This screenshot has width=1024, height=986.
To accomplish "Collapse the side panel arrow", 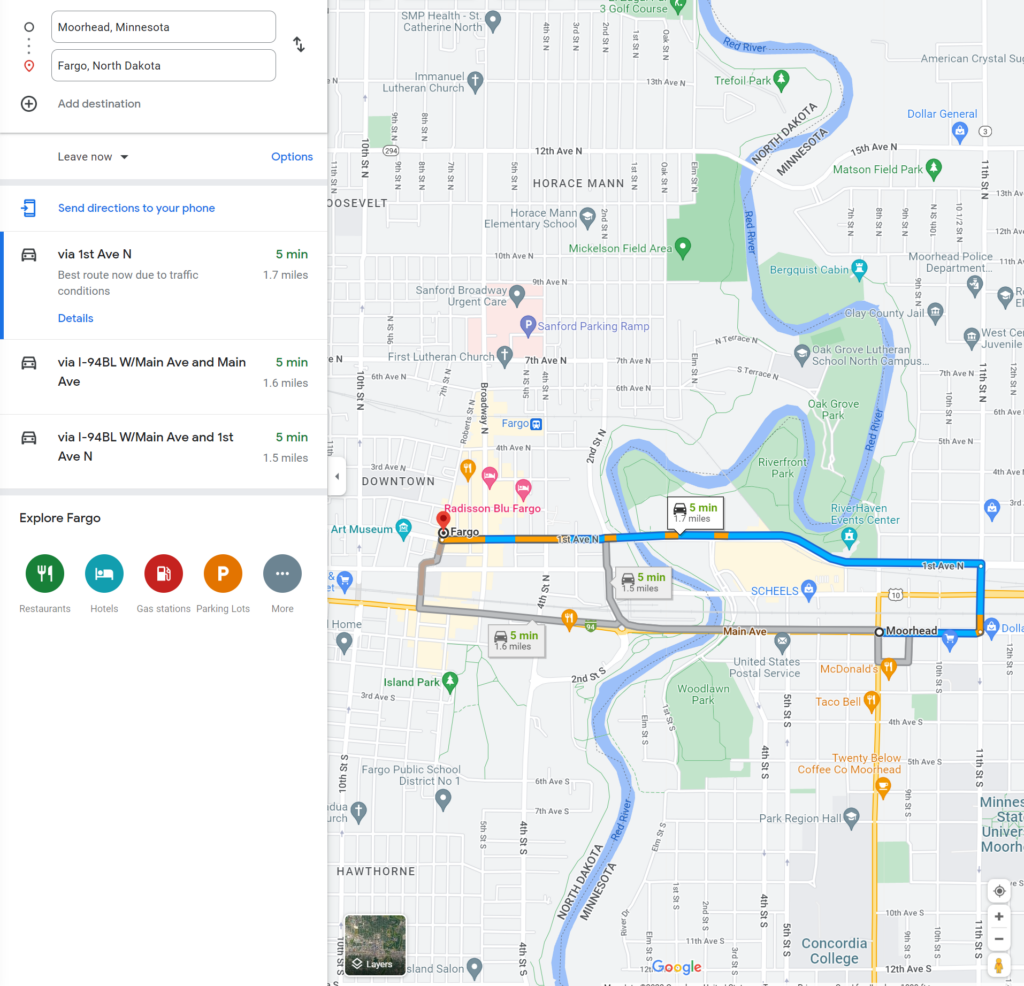I will tap(337, 476).
